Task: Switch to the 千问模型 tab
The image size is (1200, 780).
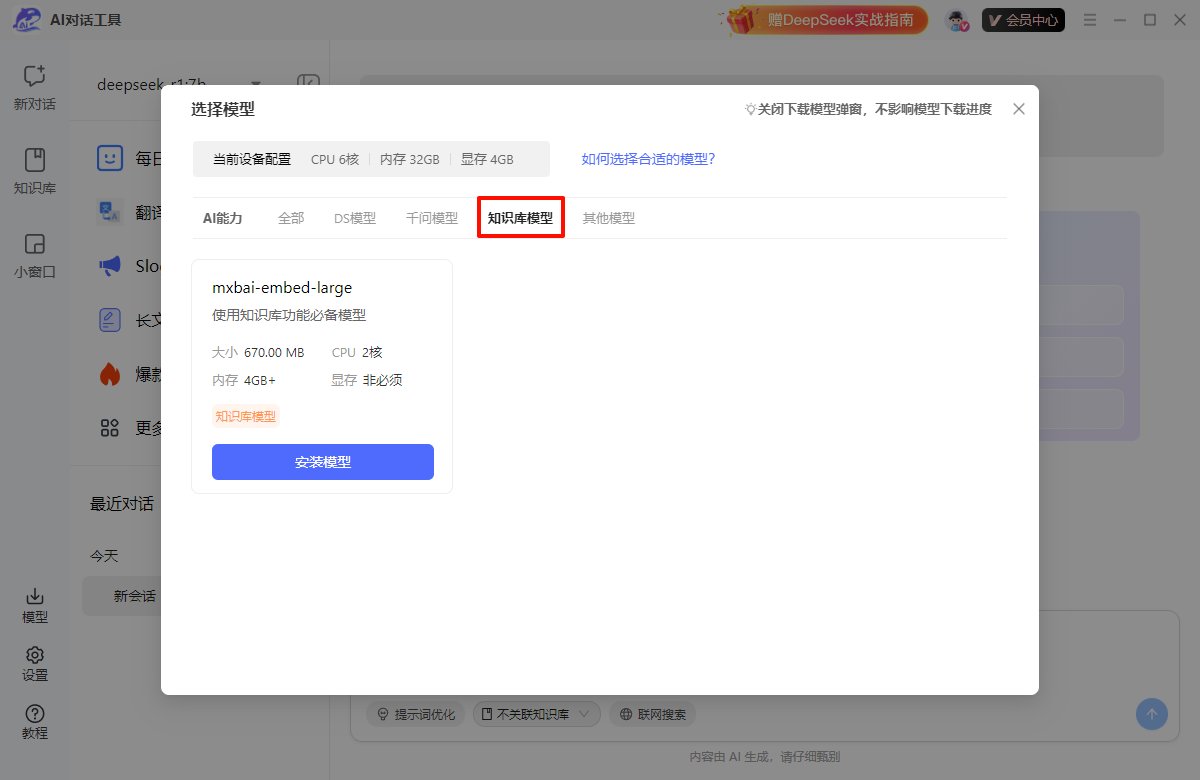Action: [x=432, y=218]
